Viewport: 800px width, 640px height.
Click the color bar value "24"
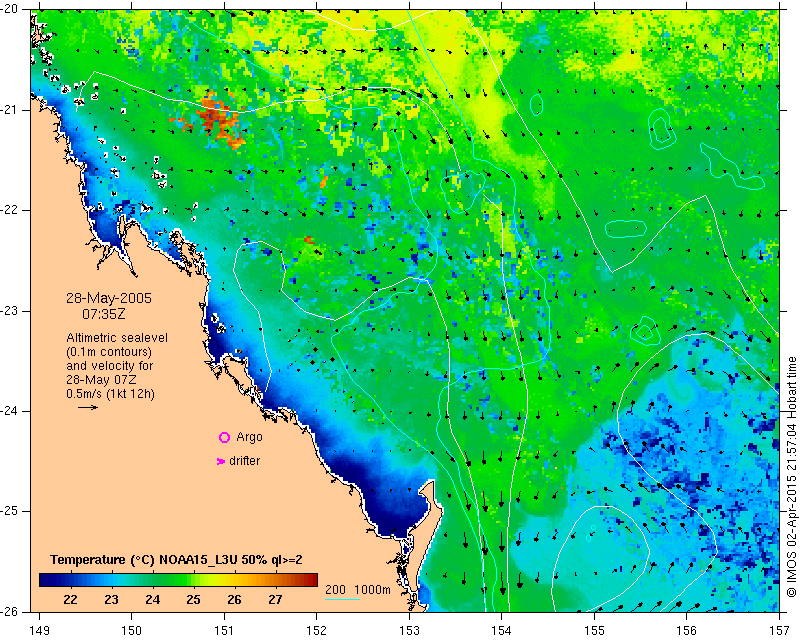[152, 599]
